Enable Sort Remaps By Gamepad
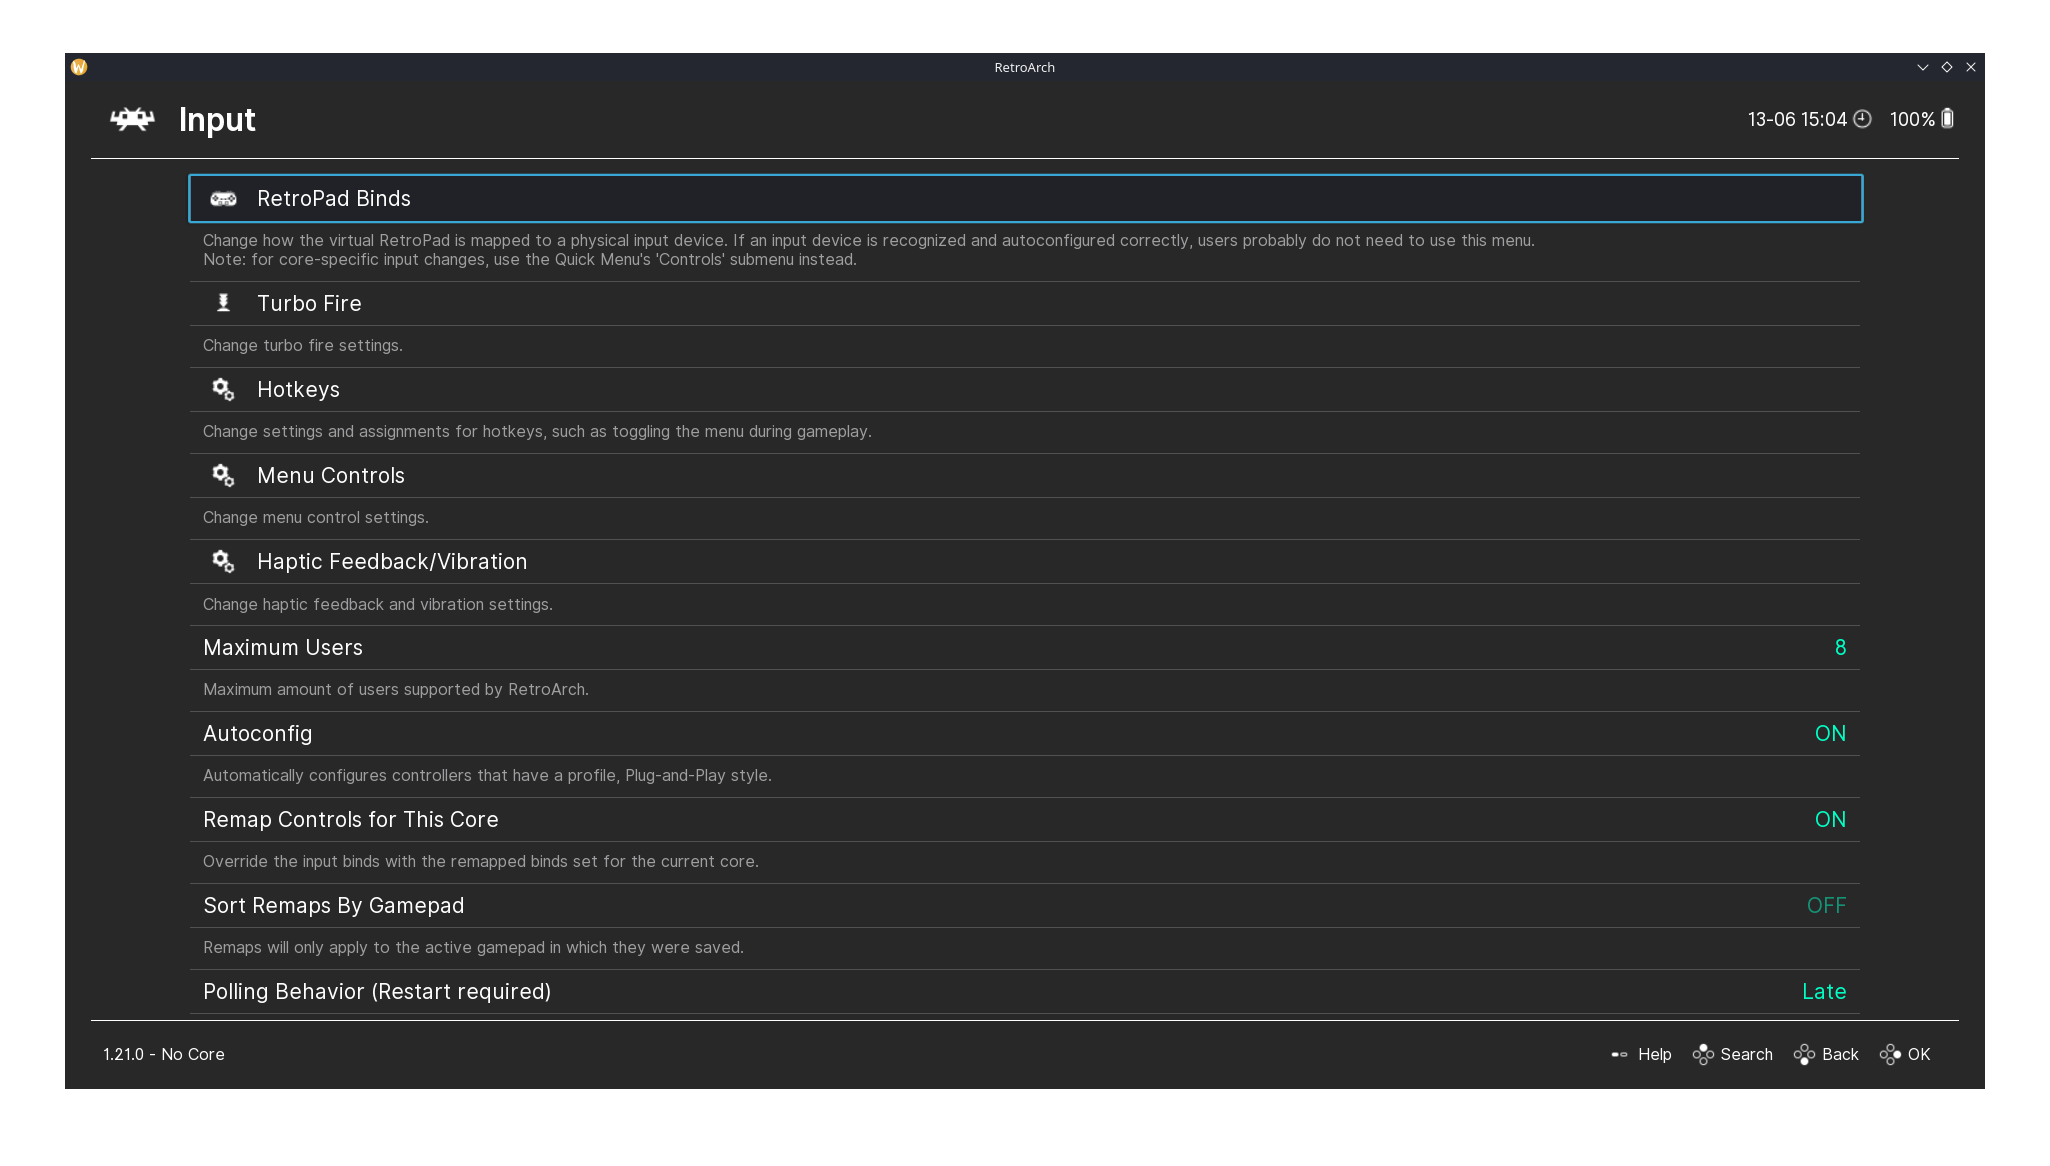2050x1166 pixels. [x=1825, y=906]
